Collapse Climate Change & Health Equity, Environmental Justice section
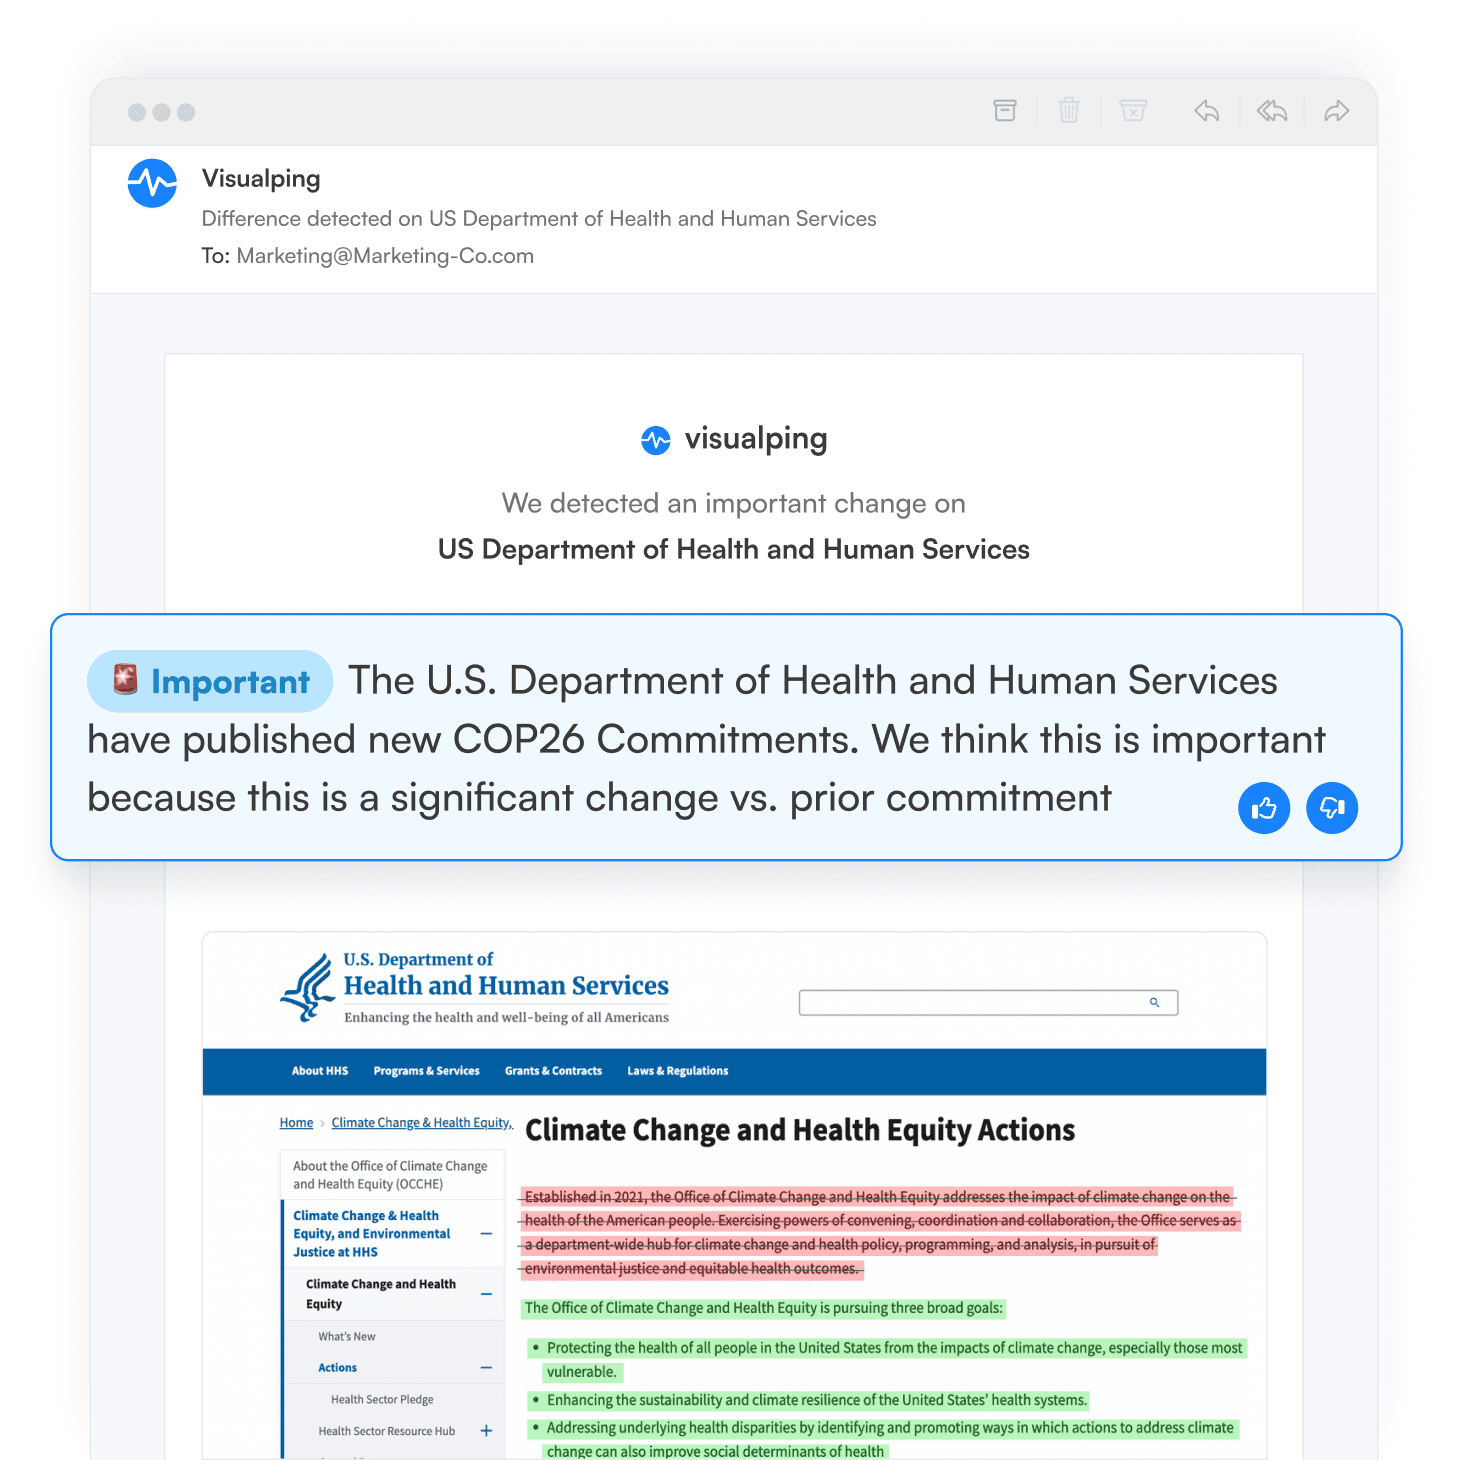 click(x=486, y=1234)
